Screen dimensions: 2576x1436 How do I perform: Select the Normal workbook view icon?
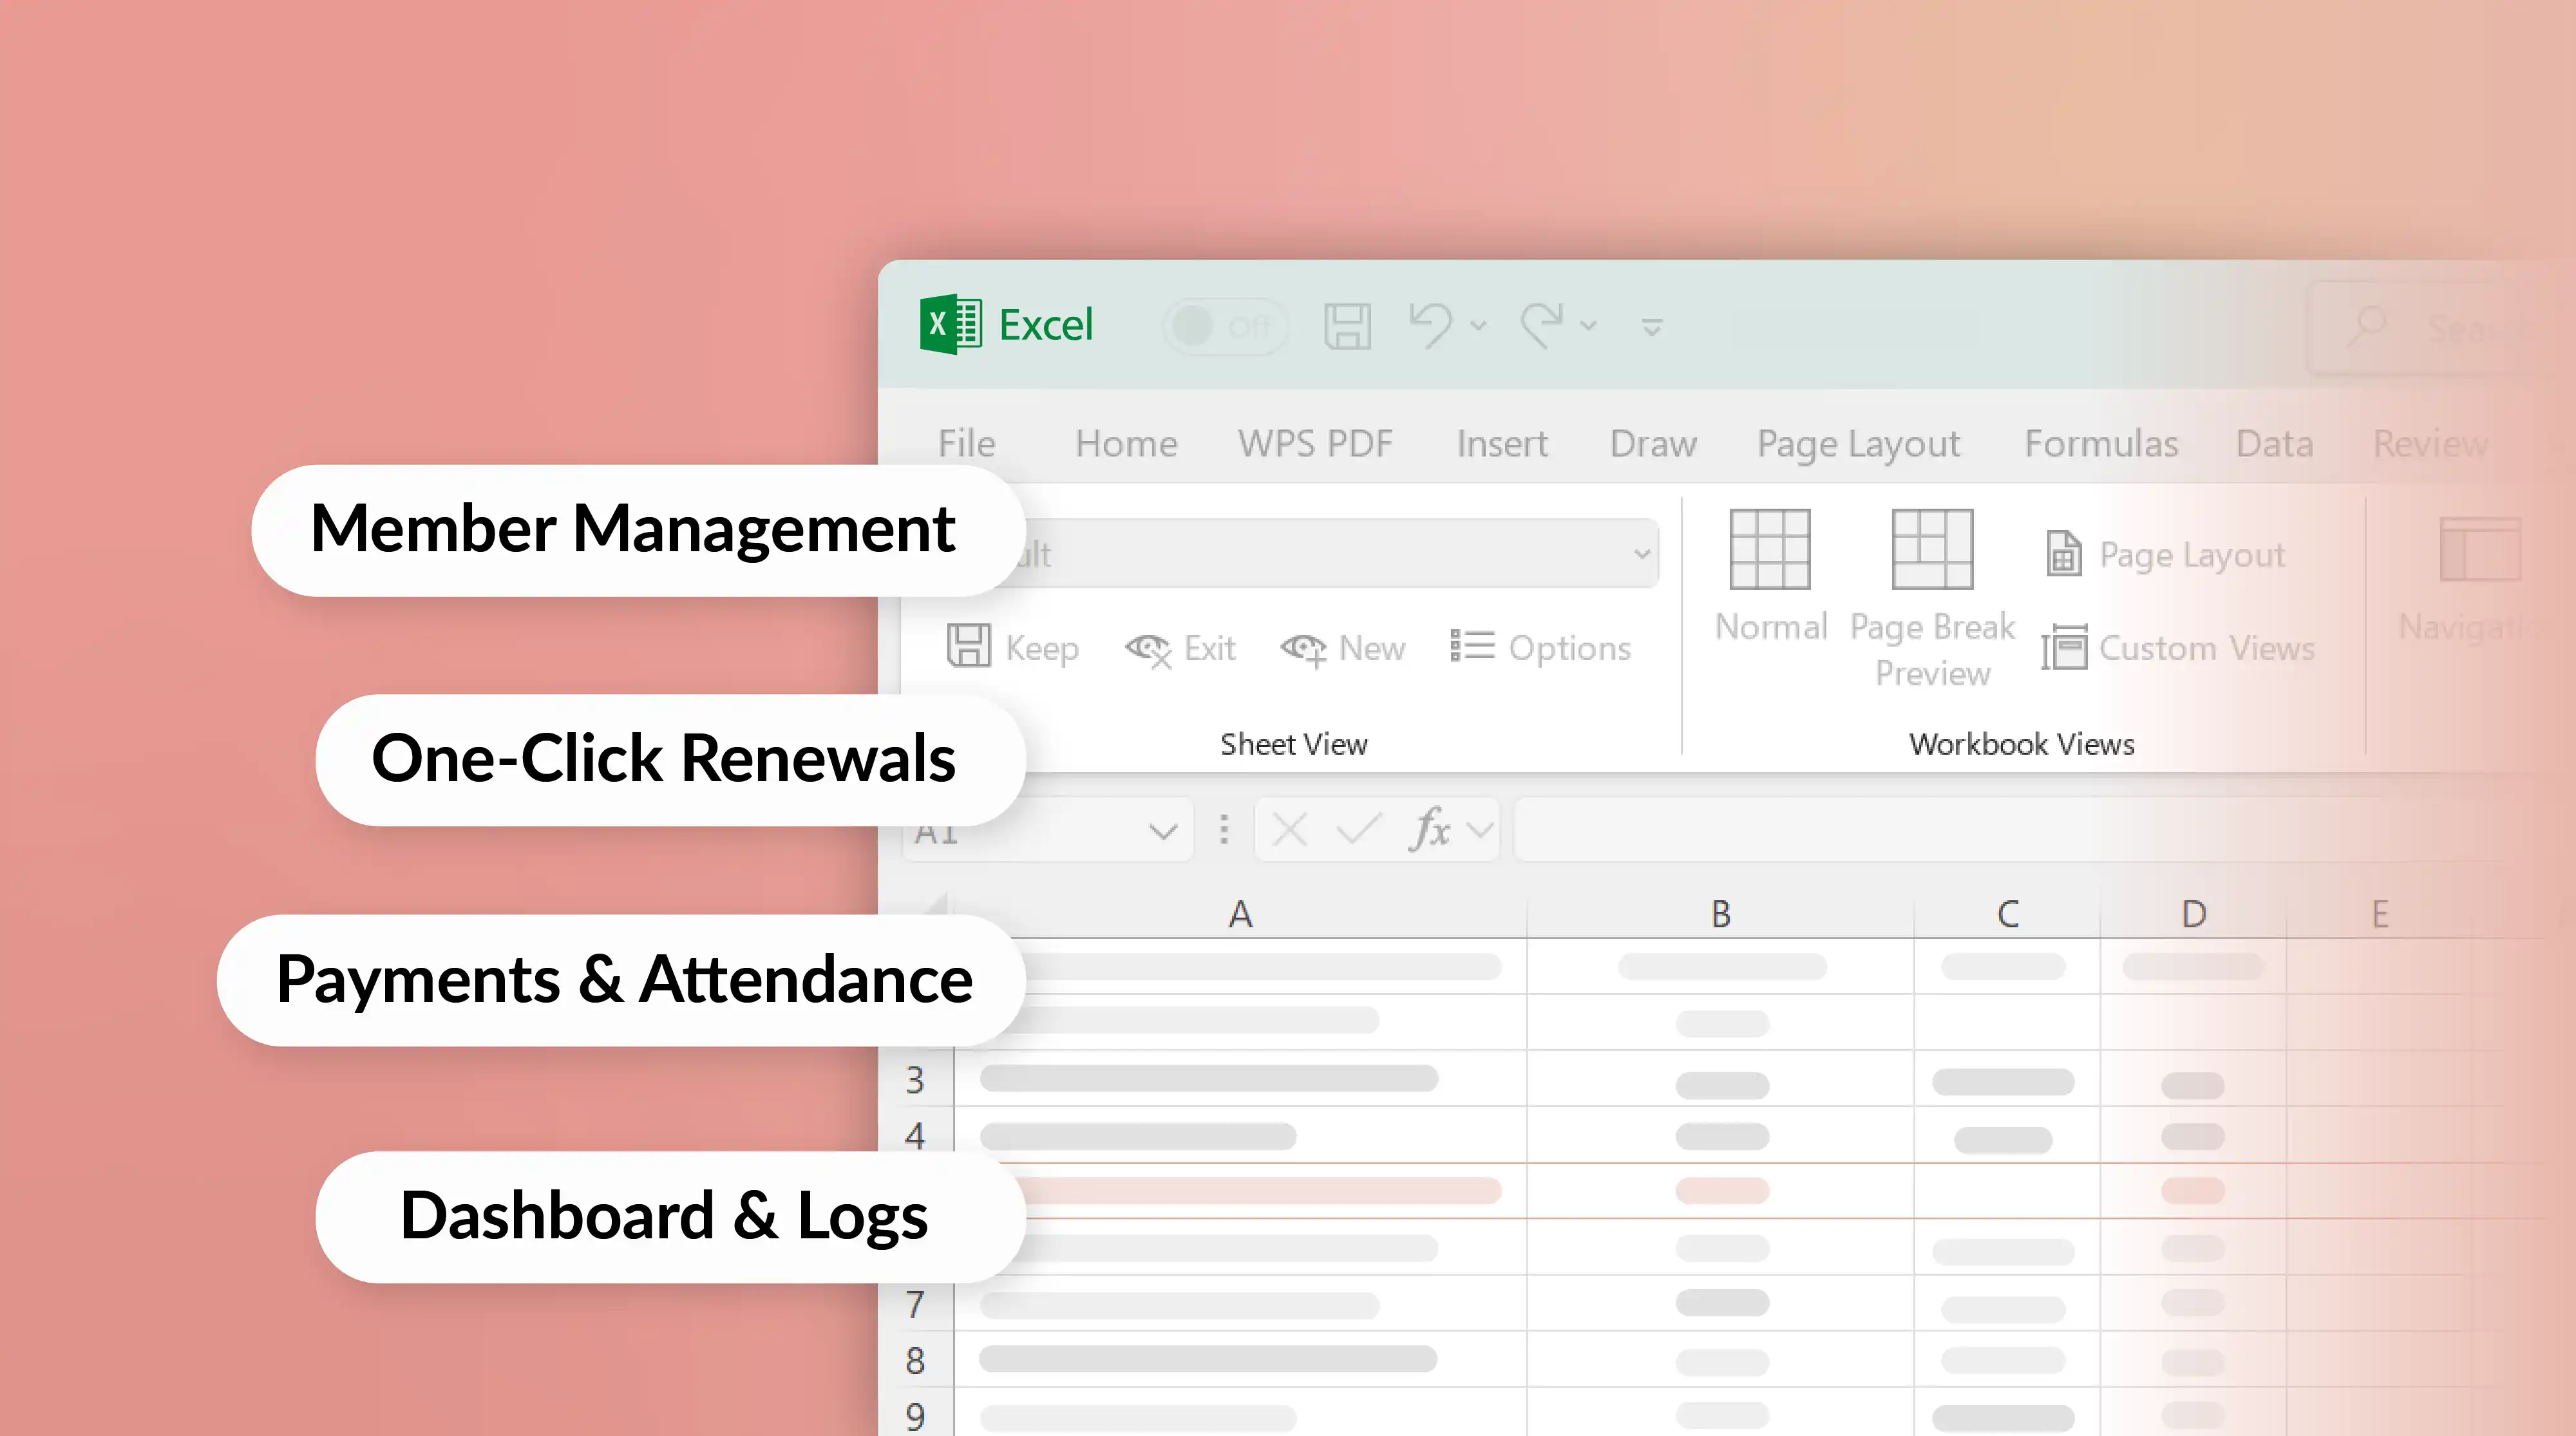click(x=1770, y=550)
